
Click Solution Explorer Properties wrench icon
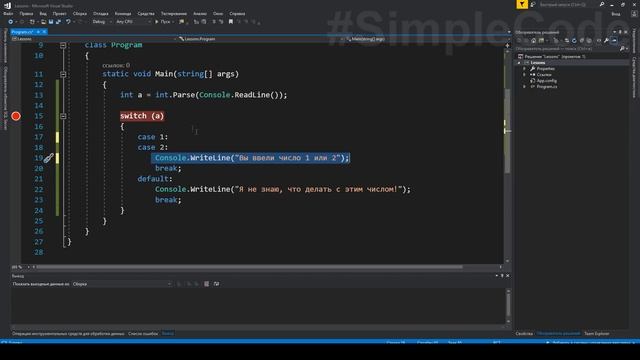pyautogui.click(x=607, y=40)
